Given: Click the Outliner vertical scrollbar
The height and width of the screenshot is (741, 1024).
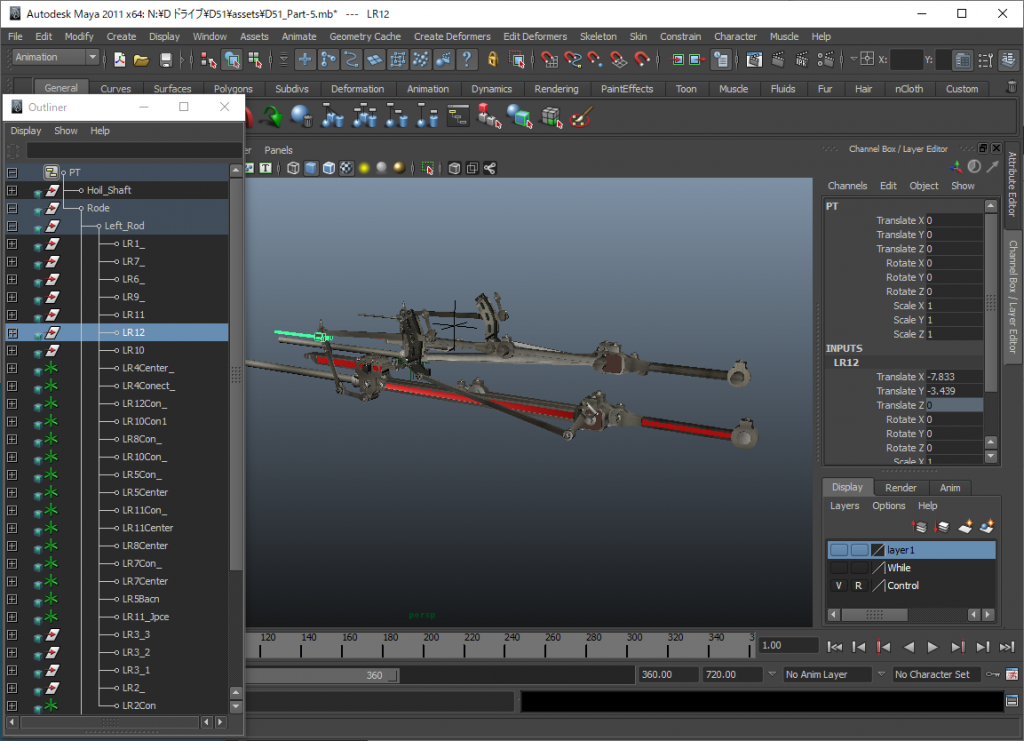Looking at the screenshot, I should (236, 373).
